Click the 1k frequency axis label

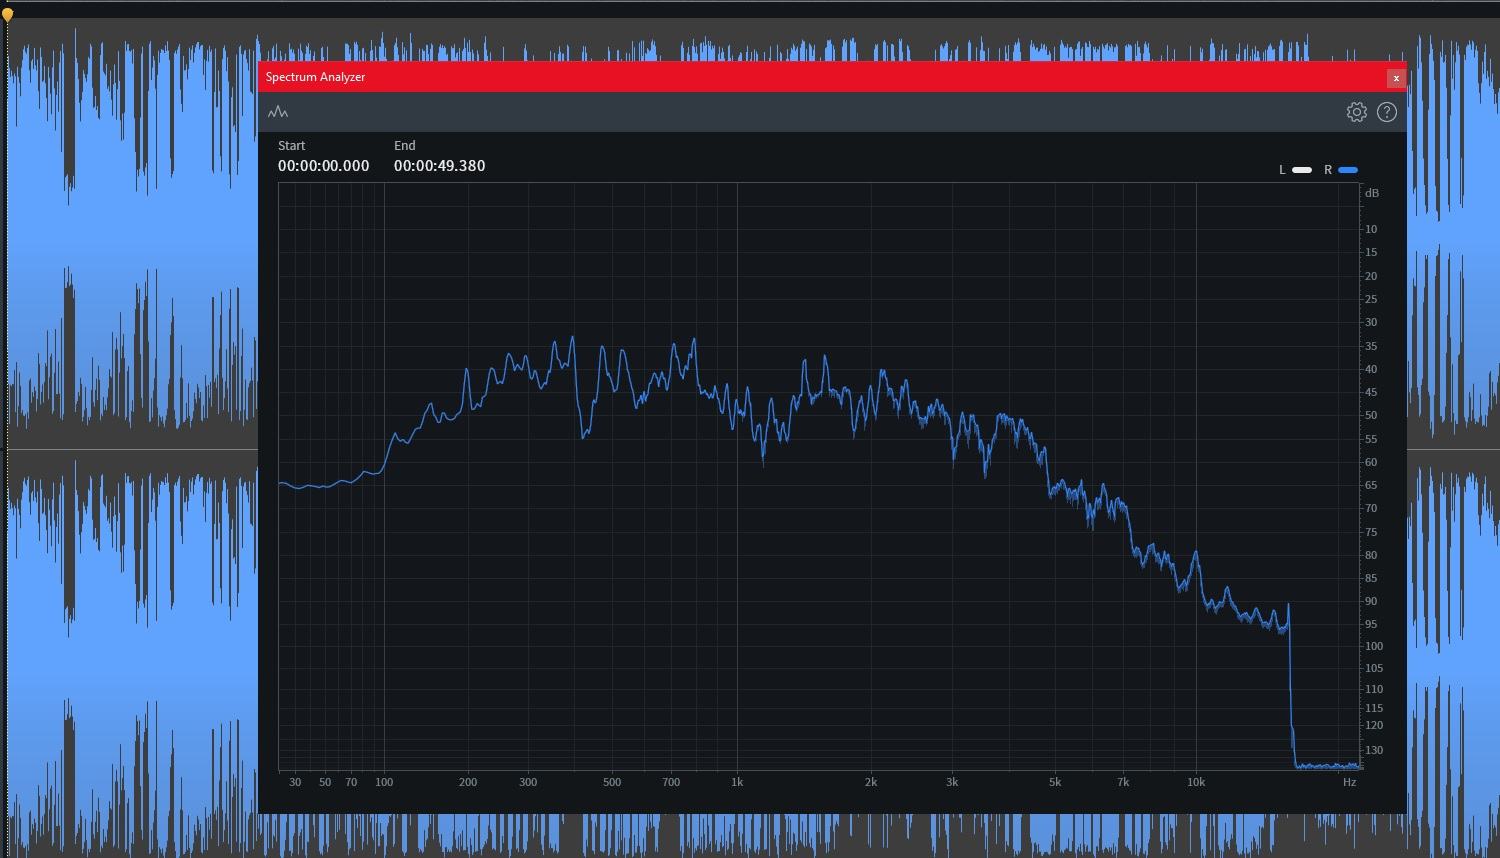pos(737,782)
